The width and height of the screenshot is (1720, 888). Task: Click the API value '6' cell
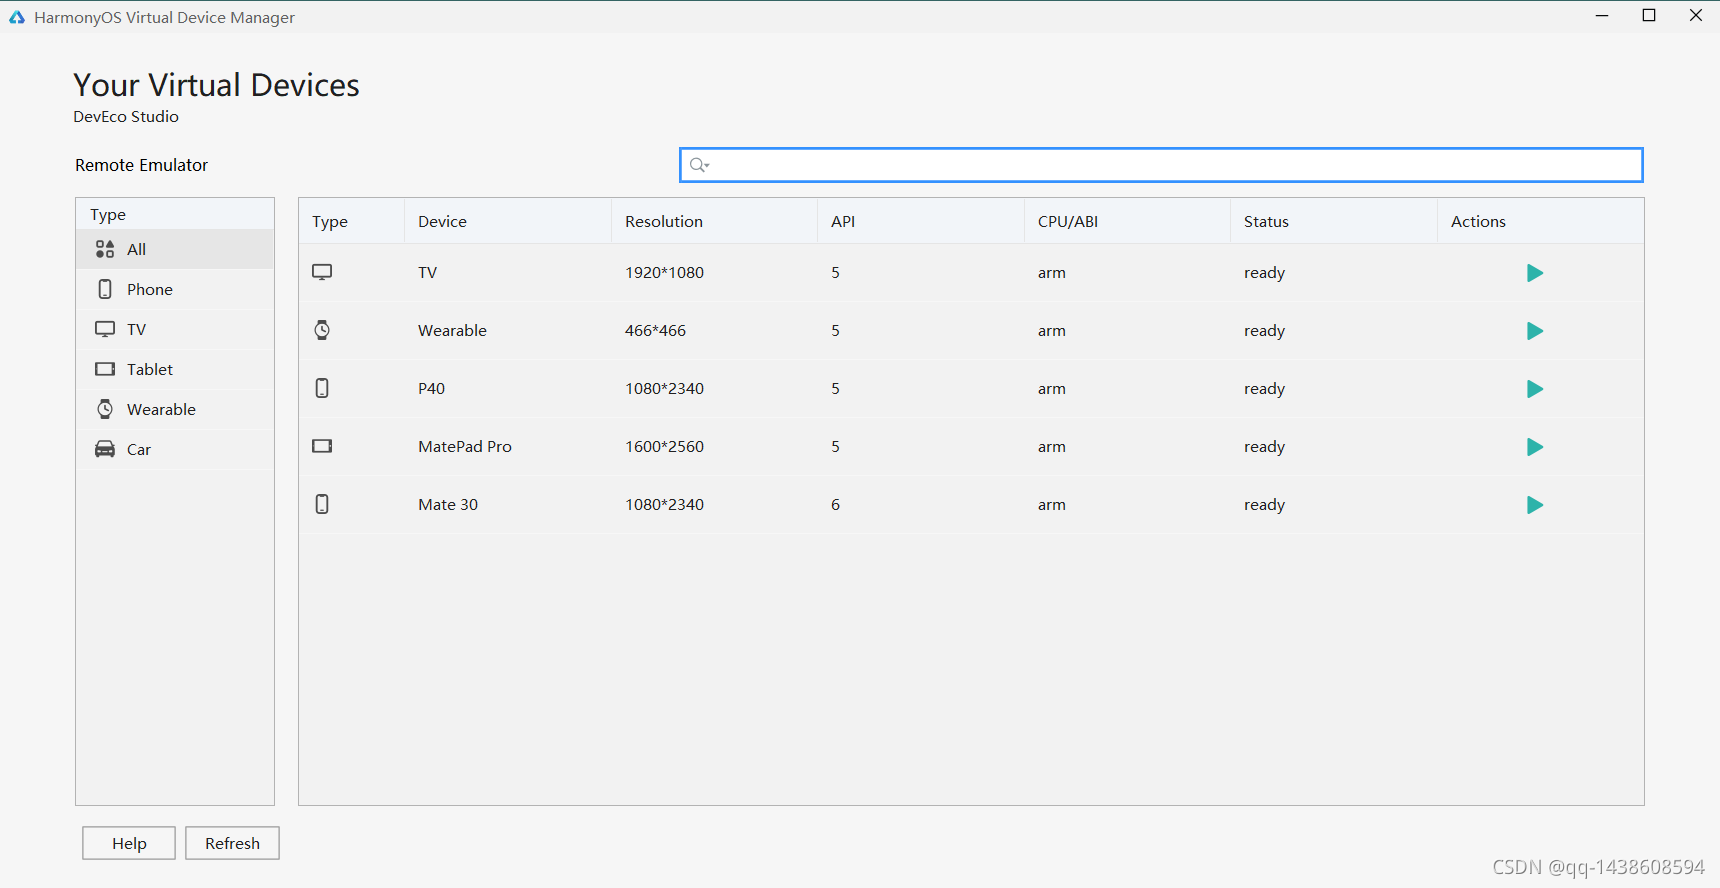click(x=835, y=504)
